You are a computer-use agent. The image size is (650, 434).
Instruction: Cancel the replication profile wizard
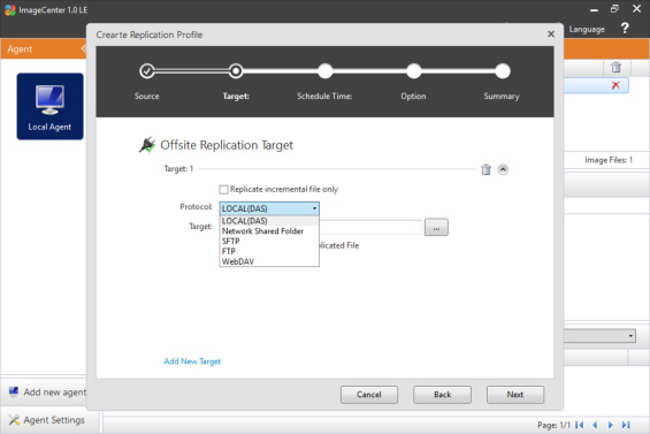click(x=369, y=395)
